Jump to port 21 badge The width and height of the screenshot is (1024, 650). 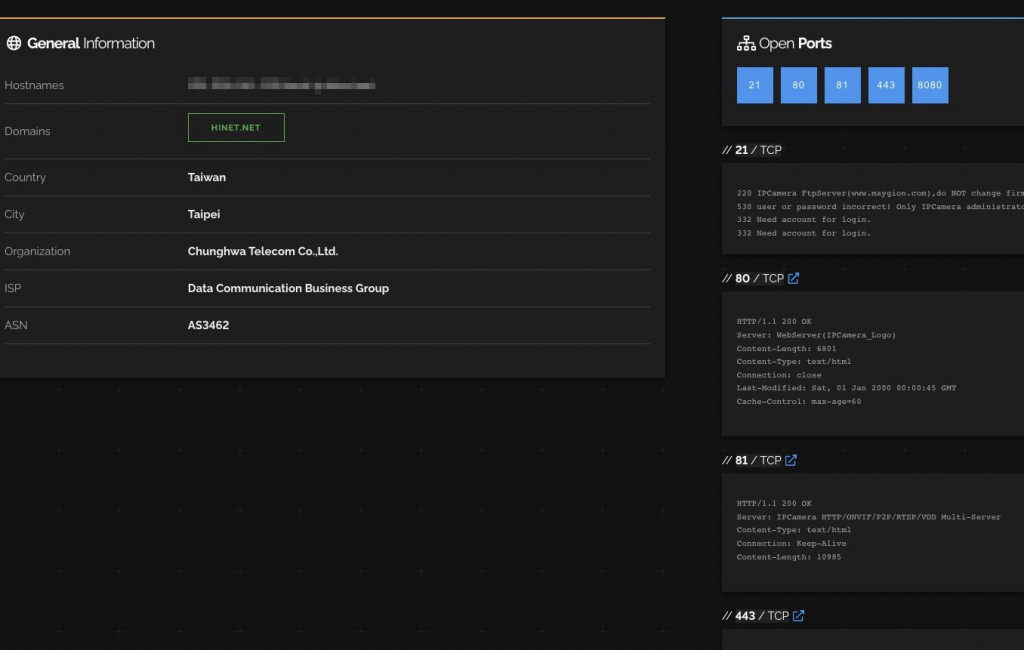tap(755, 85)
